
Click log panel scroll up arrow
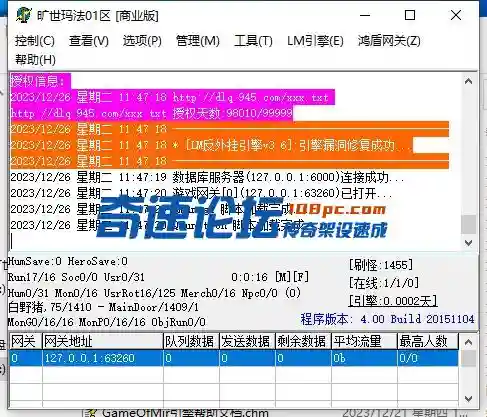click(x=468, y=81)
